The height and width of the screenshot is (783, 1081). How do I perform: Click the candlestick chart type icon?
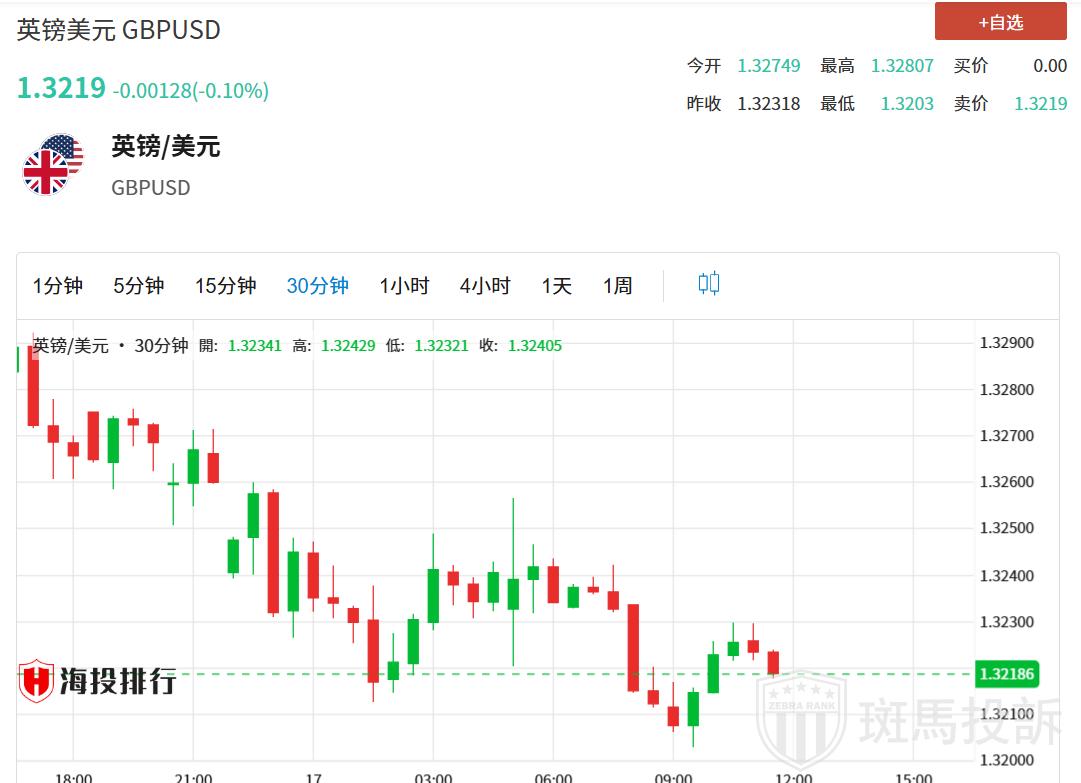pos(709,284)
